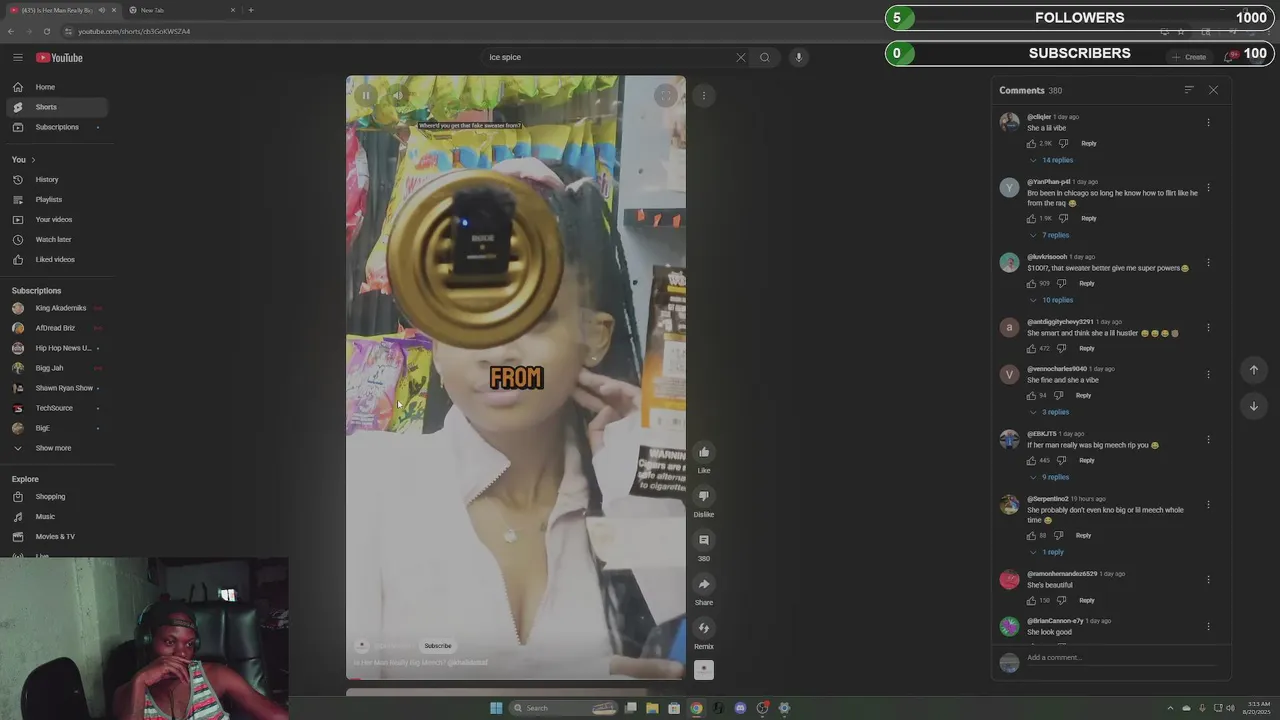This screenshot has height=720, width=1280.
Task: Open Your videos
Action: point(57,219)
